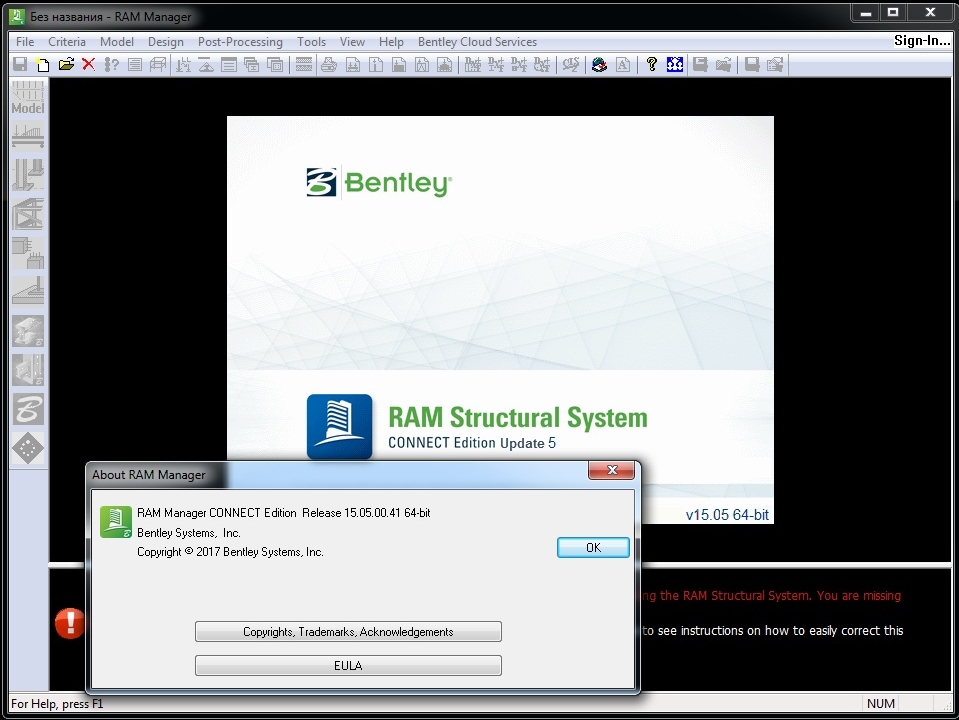Create a new model with the New icon
The height and width of the screenshot is (720, 959).
[42, 64]
